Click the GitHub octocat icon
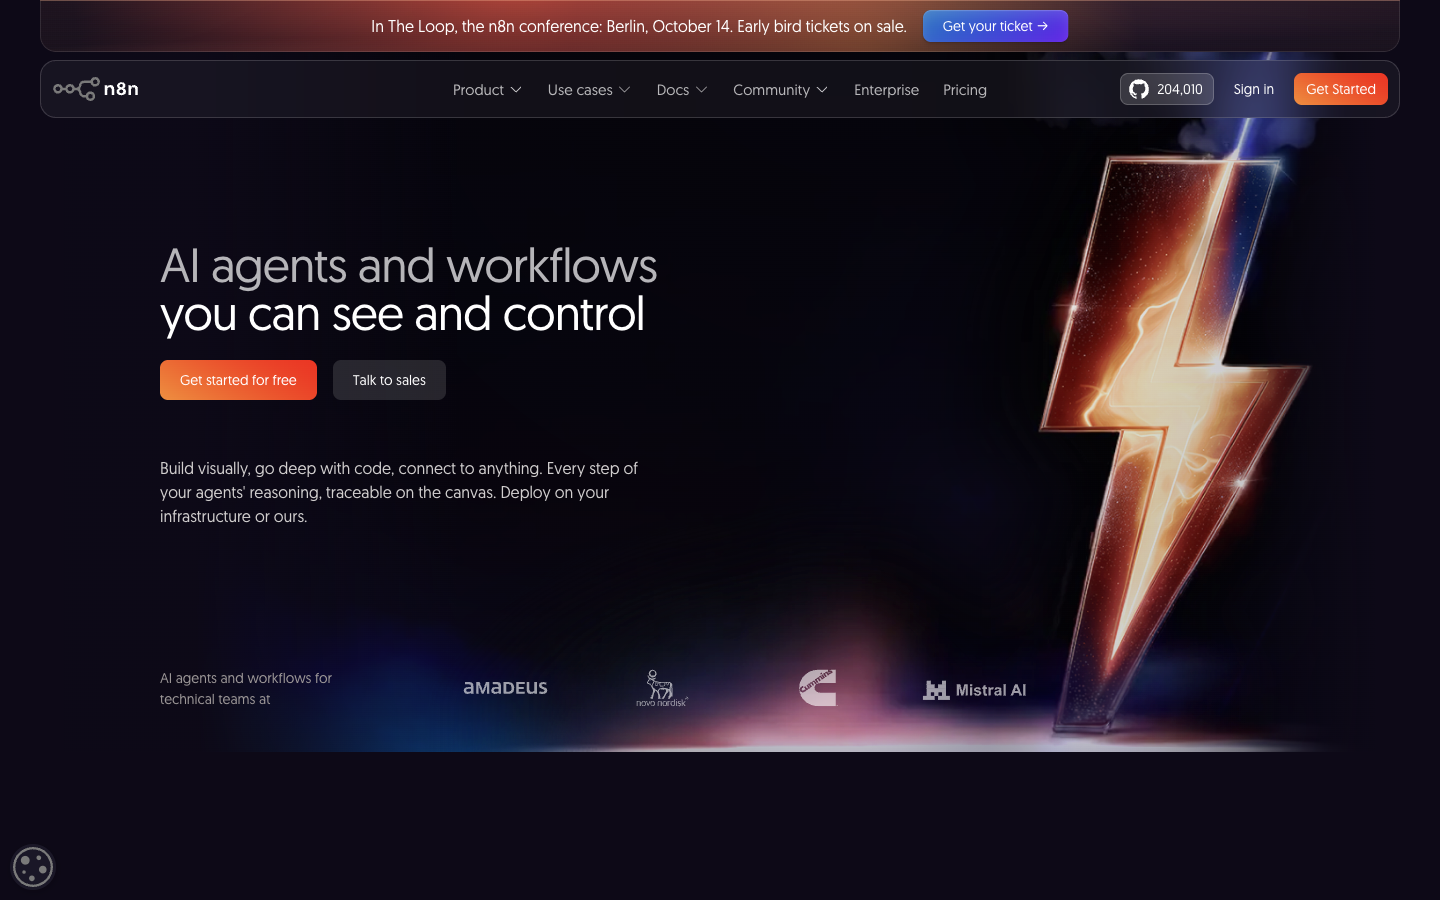Image resolution: width=1440 pixels, height=900 pixels. coord(1139,89)
